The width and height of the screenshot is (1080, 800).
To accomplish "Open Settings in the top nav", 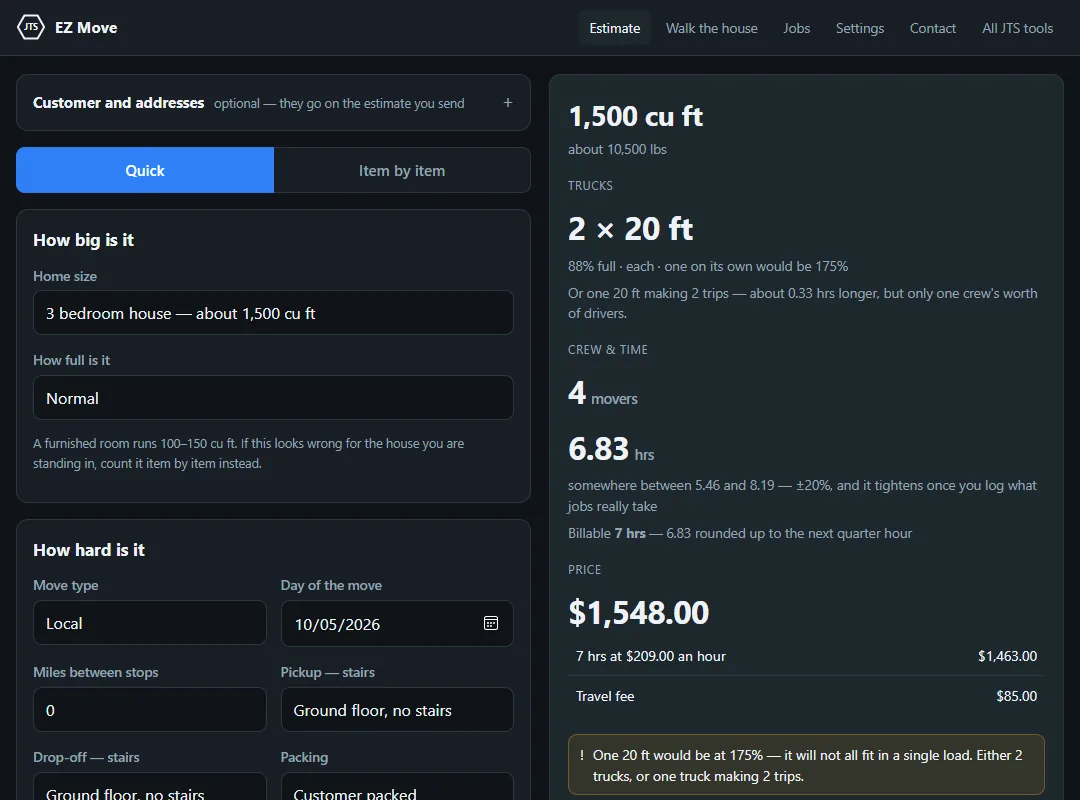I will [860, 28].
